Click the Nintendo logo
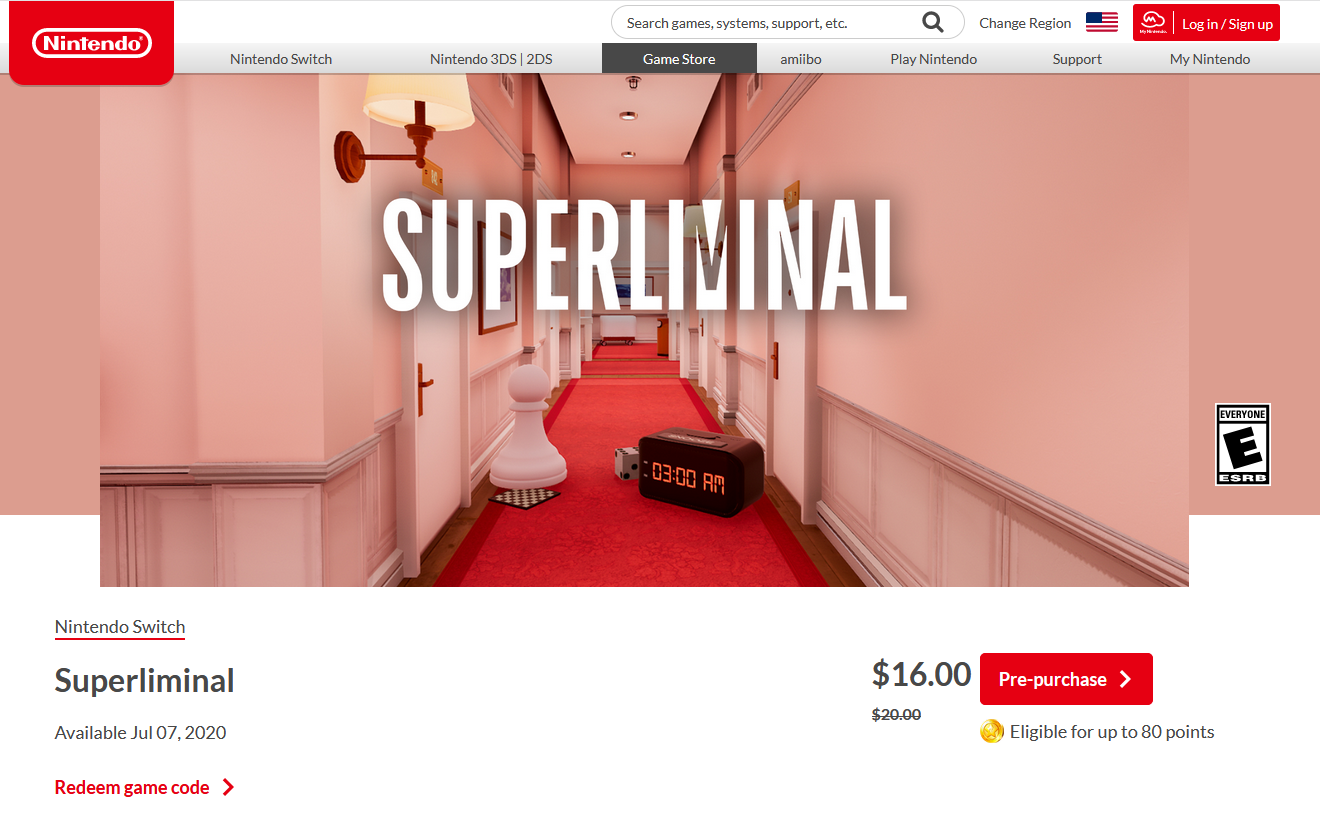The image size is (1320, 830). (91, 43)
